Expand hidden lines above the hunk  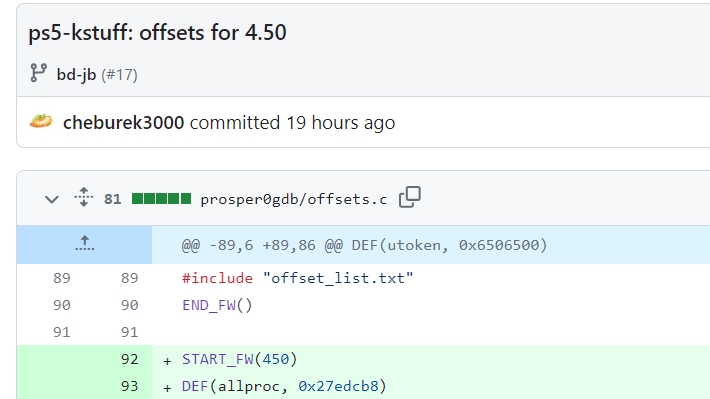[x=85, y=244]
